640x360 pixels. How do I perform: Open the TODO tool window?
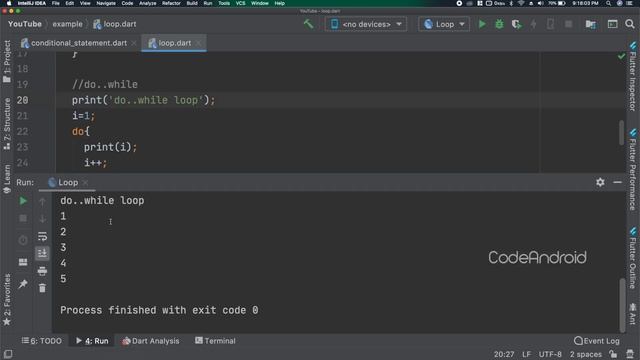click(42, 341)
